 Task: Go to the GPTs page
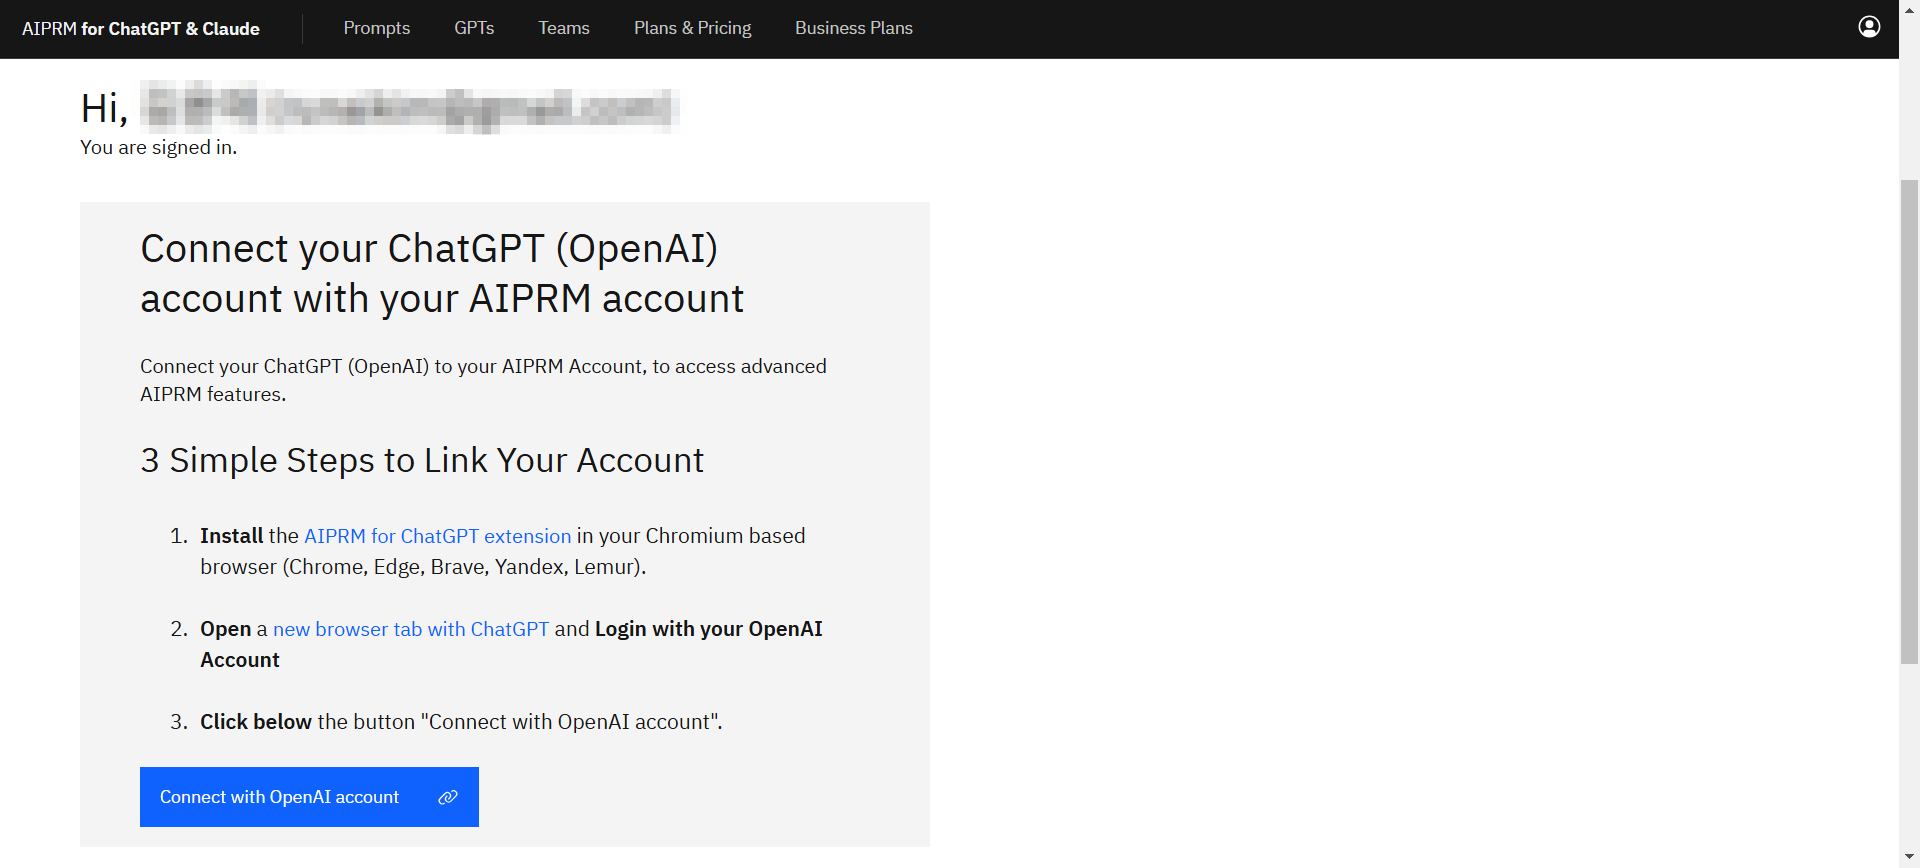tap(474, 28)
